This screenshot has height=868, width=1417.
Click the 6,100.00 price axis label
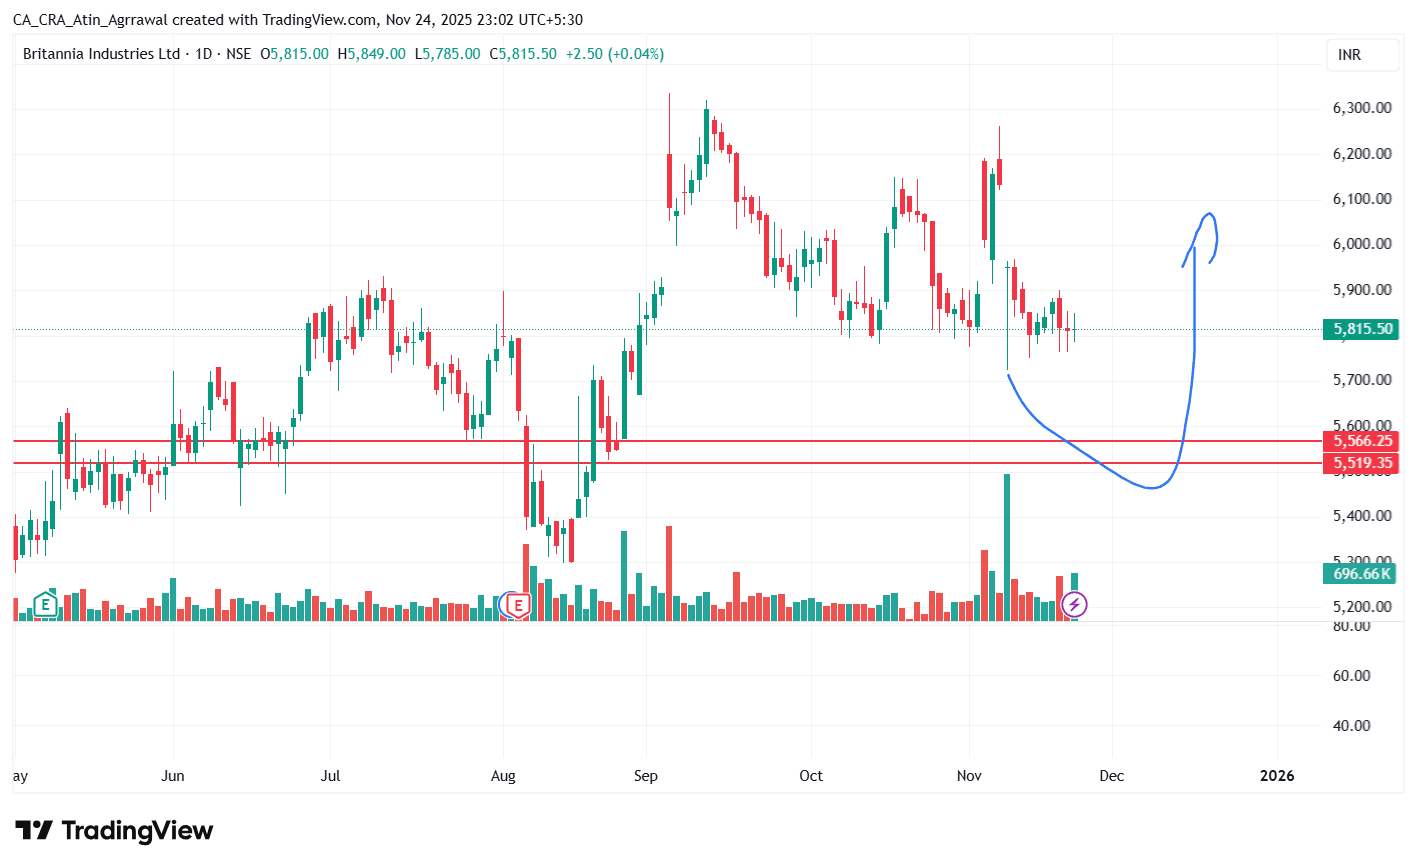pos(1362,199)
